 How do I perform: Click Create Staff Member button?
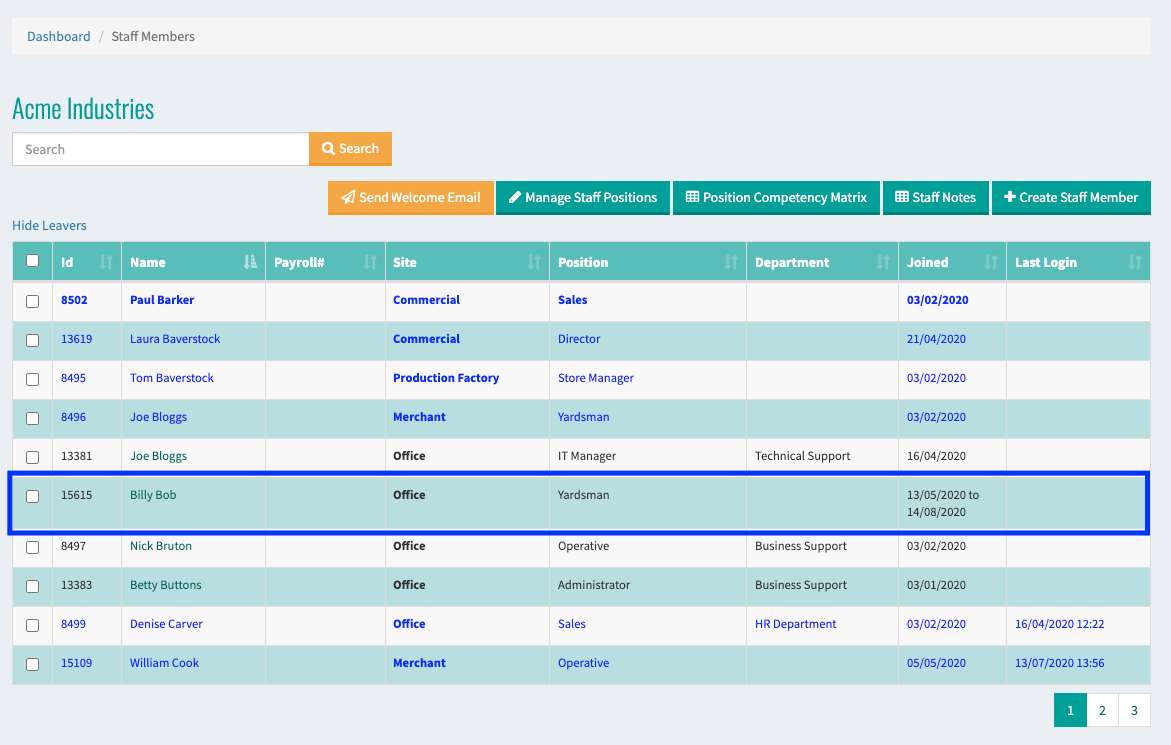[x=1071, y=198]
